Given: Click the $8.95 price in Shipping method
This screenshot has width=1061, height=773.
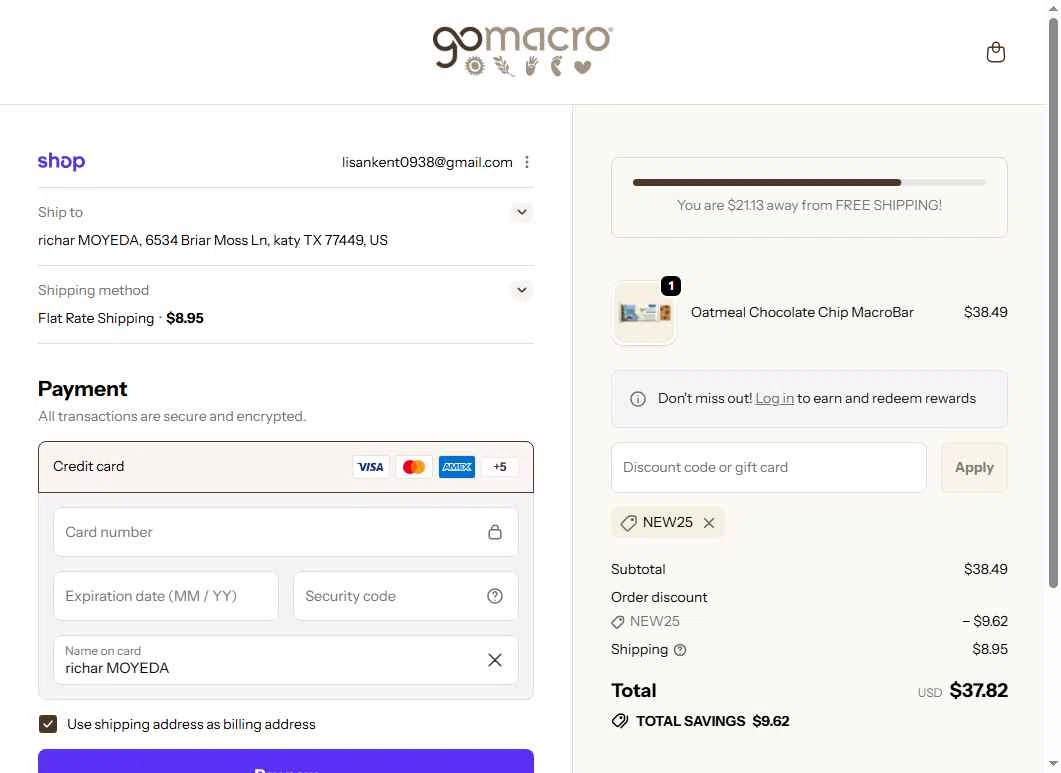Looking at the screenshot, I should click(x=185, y=318).
